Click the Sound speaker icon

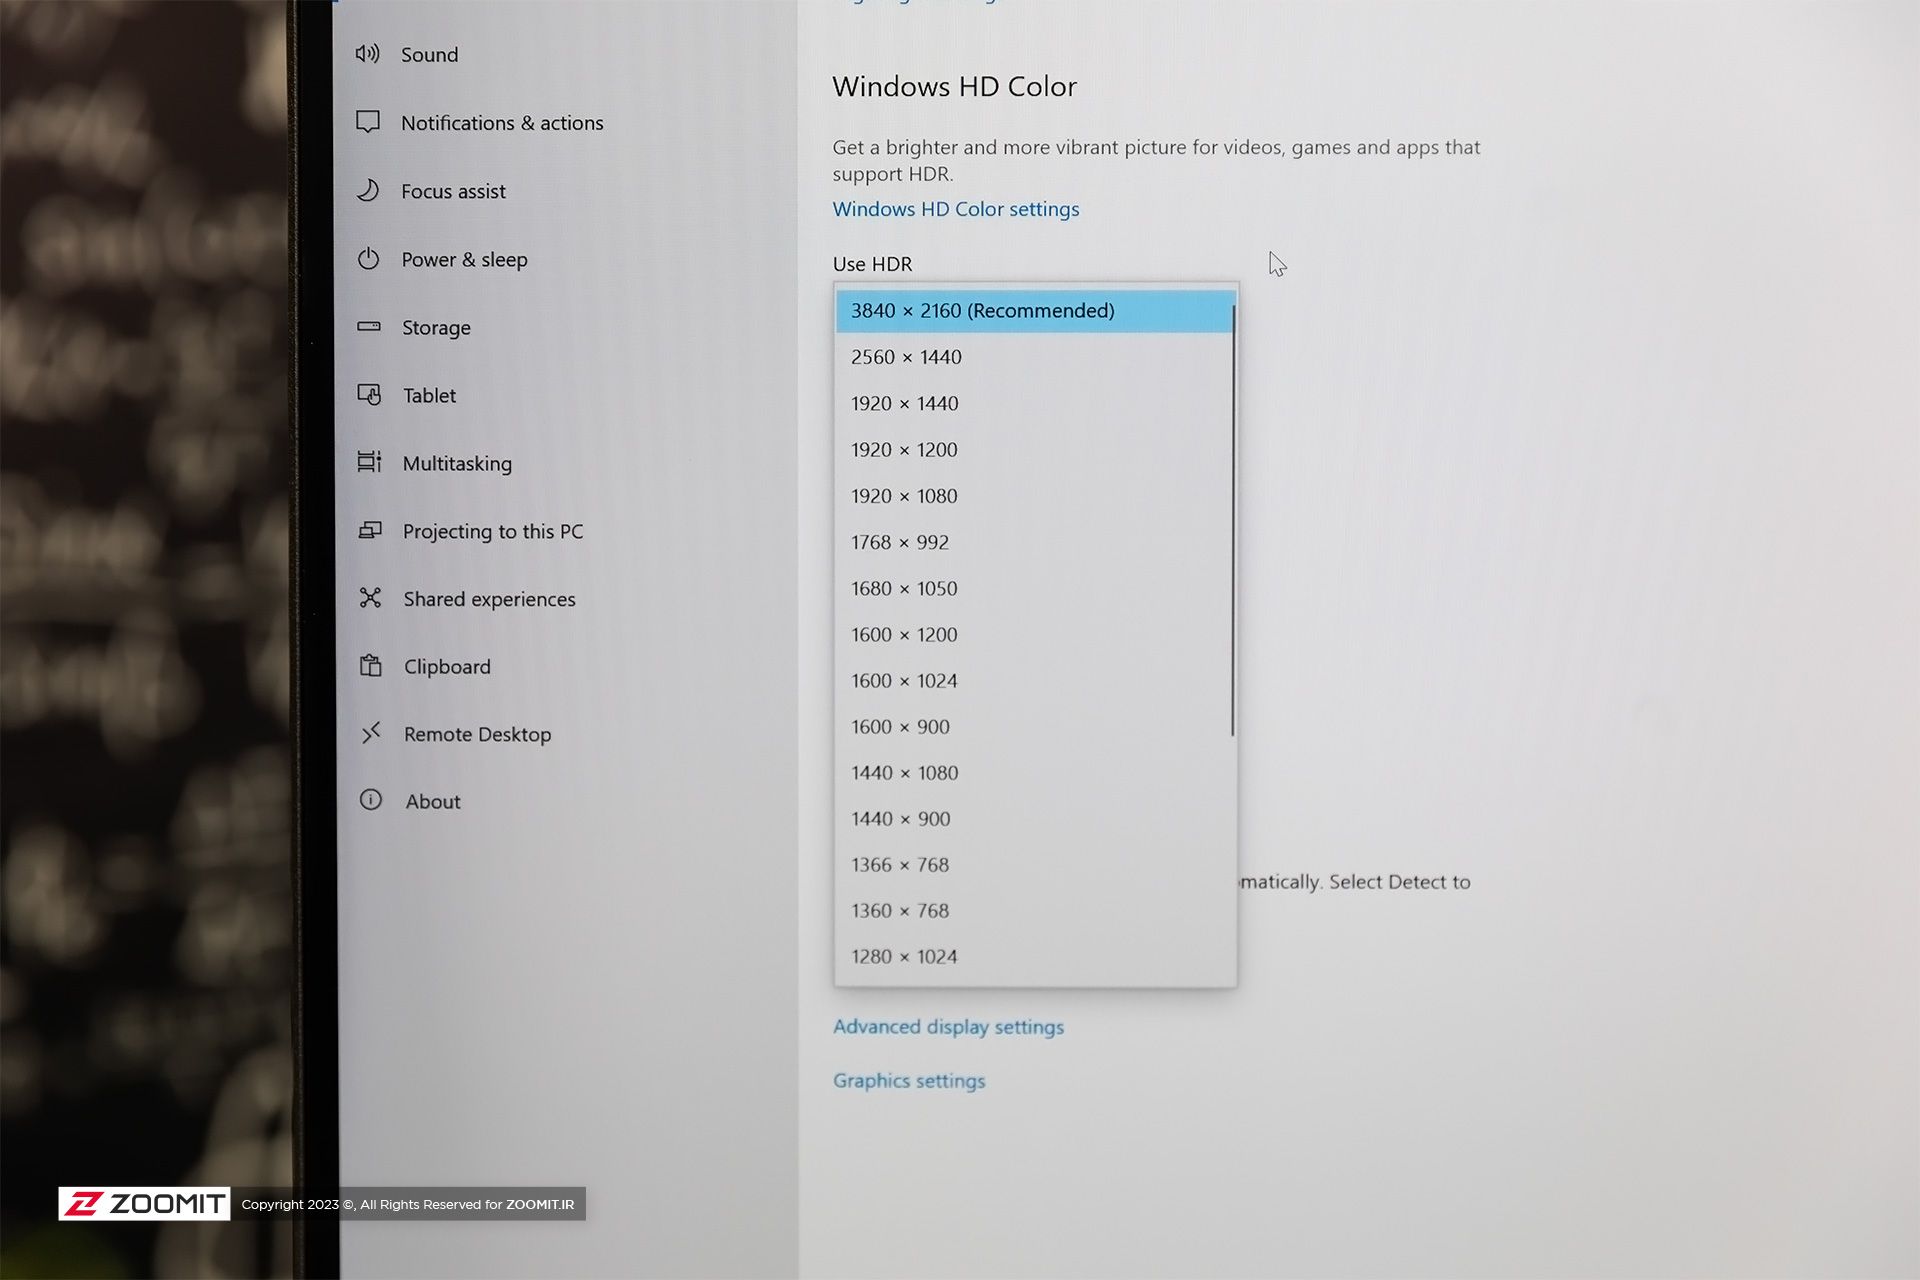(x=367, y=54)
